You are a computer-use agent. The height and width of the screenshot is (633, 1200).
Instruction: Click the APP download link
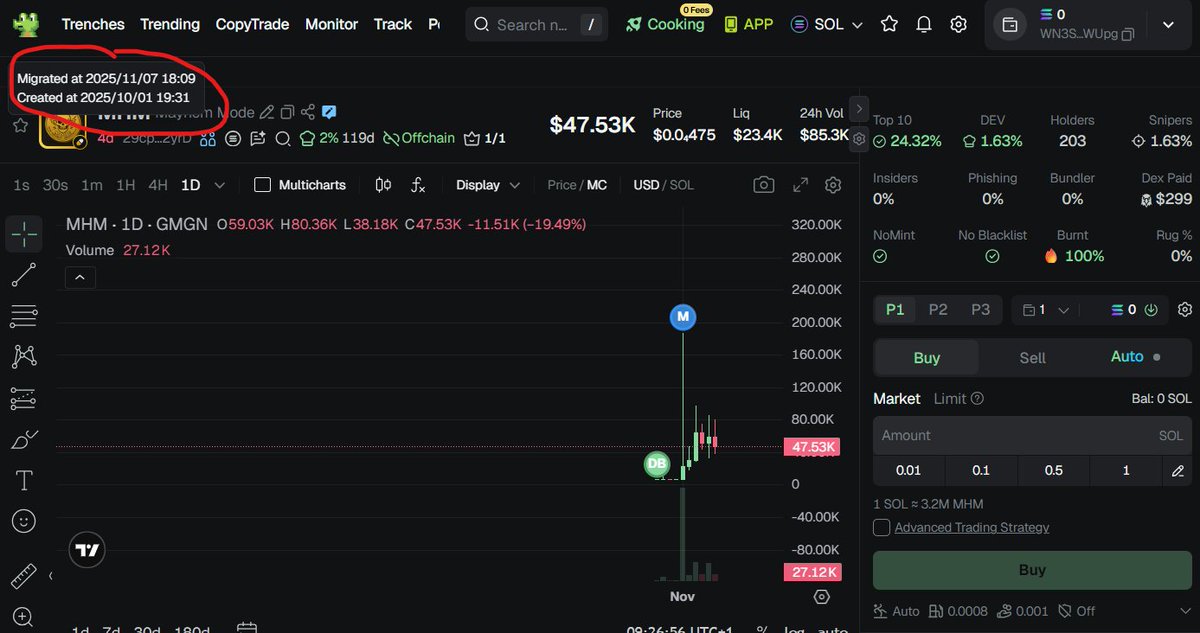749,24
